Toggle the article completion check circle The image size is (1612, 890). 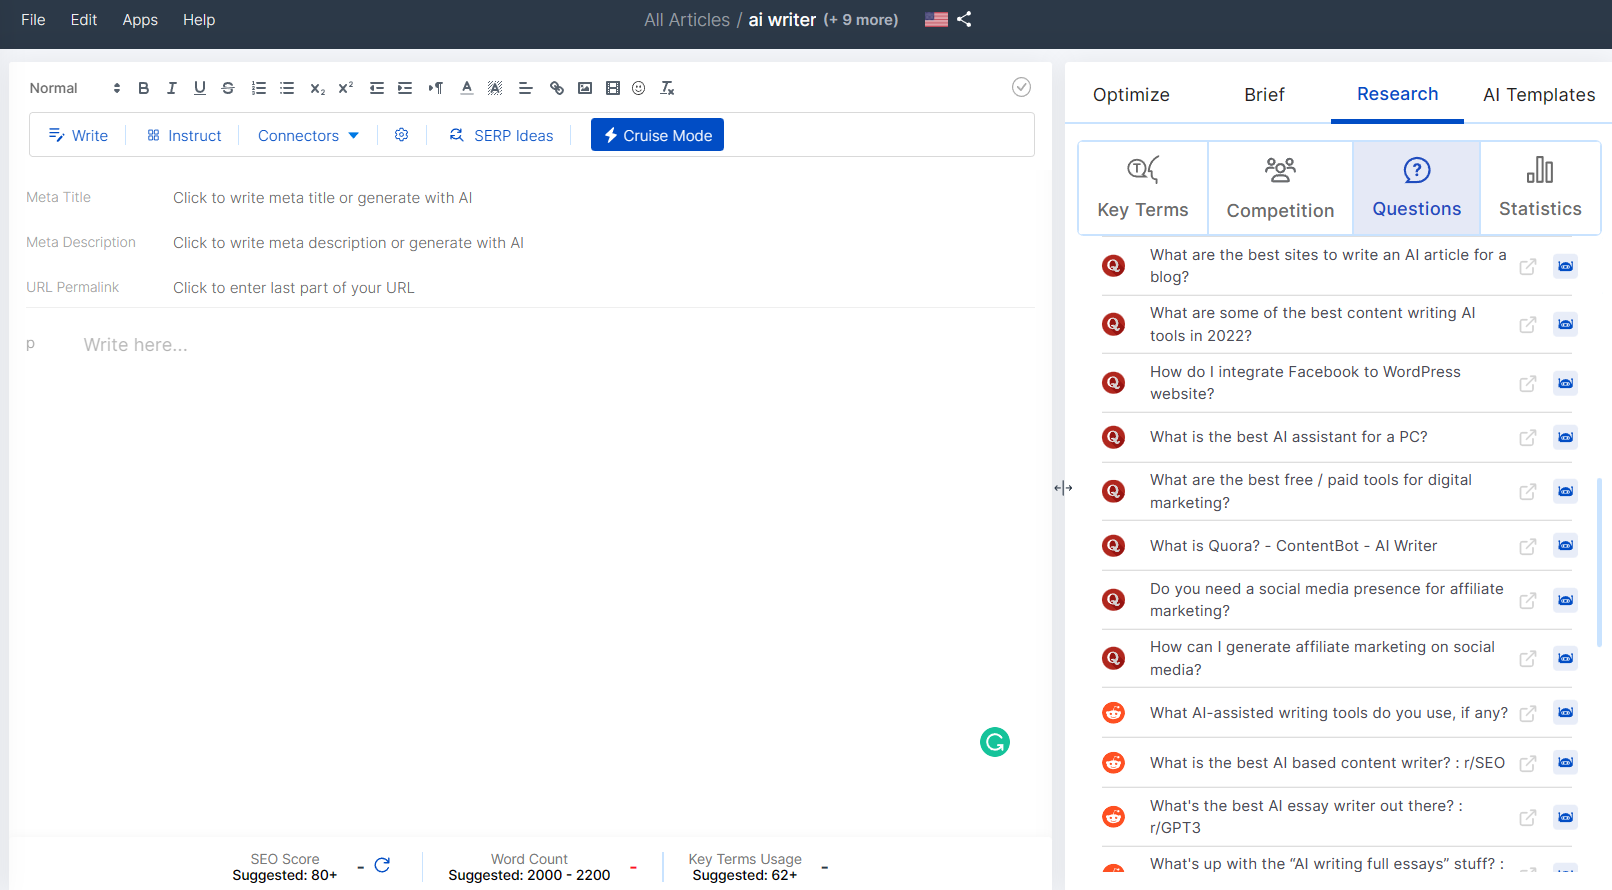point(1021,87)
